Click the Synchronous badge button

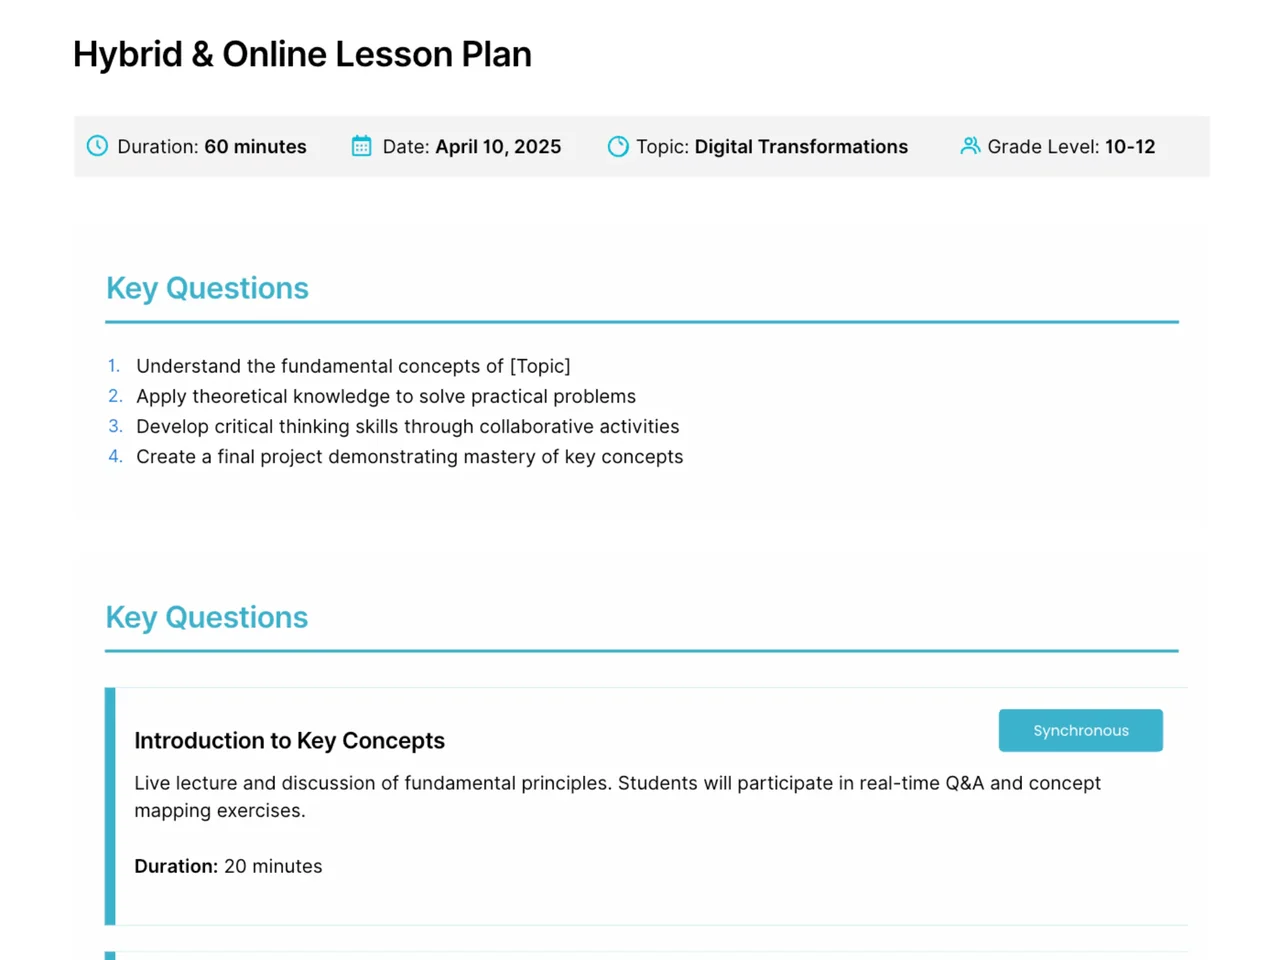[1080, 730]
